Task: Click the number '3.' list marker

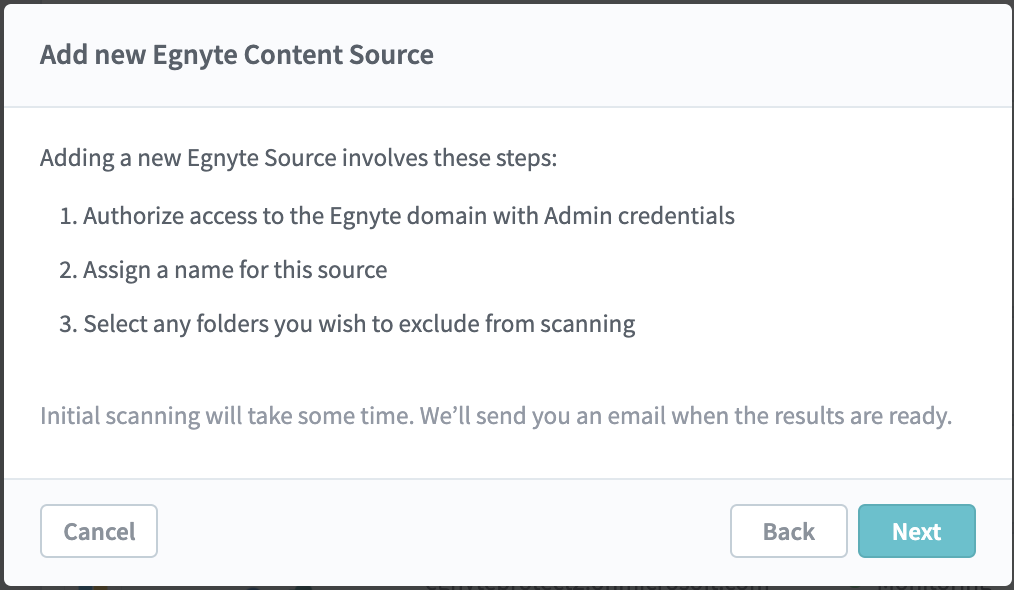Action: [69, 324]
